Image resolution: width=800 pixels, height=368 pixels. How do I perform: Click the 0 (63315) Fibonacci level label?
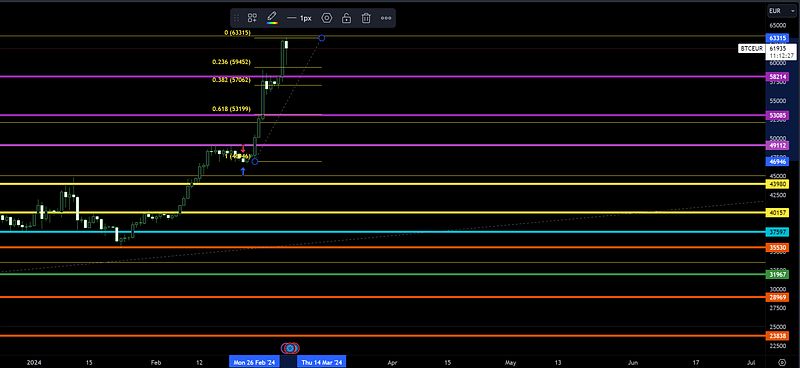point(238,33)
